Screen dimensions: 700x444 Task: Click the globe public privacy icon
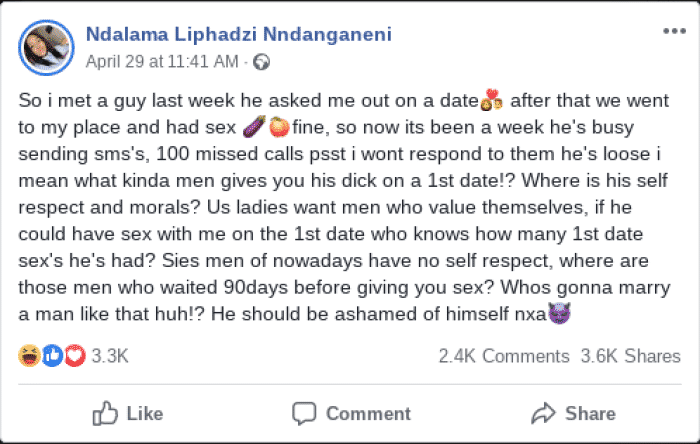(262, 62)
